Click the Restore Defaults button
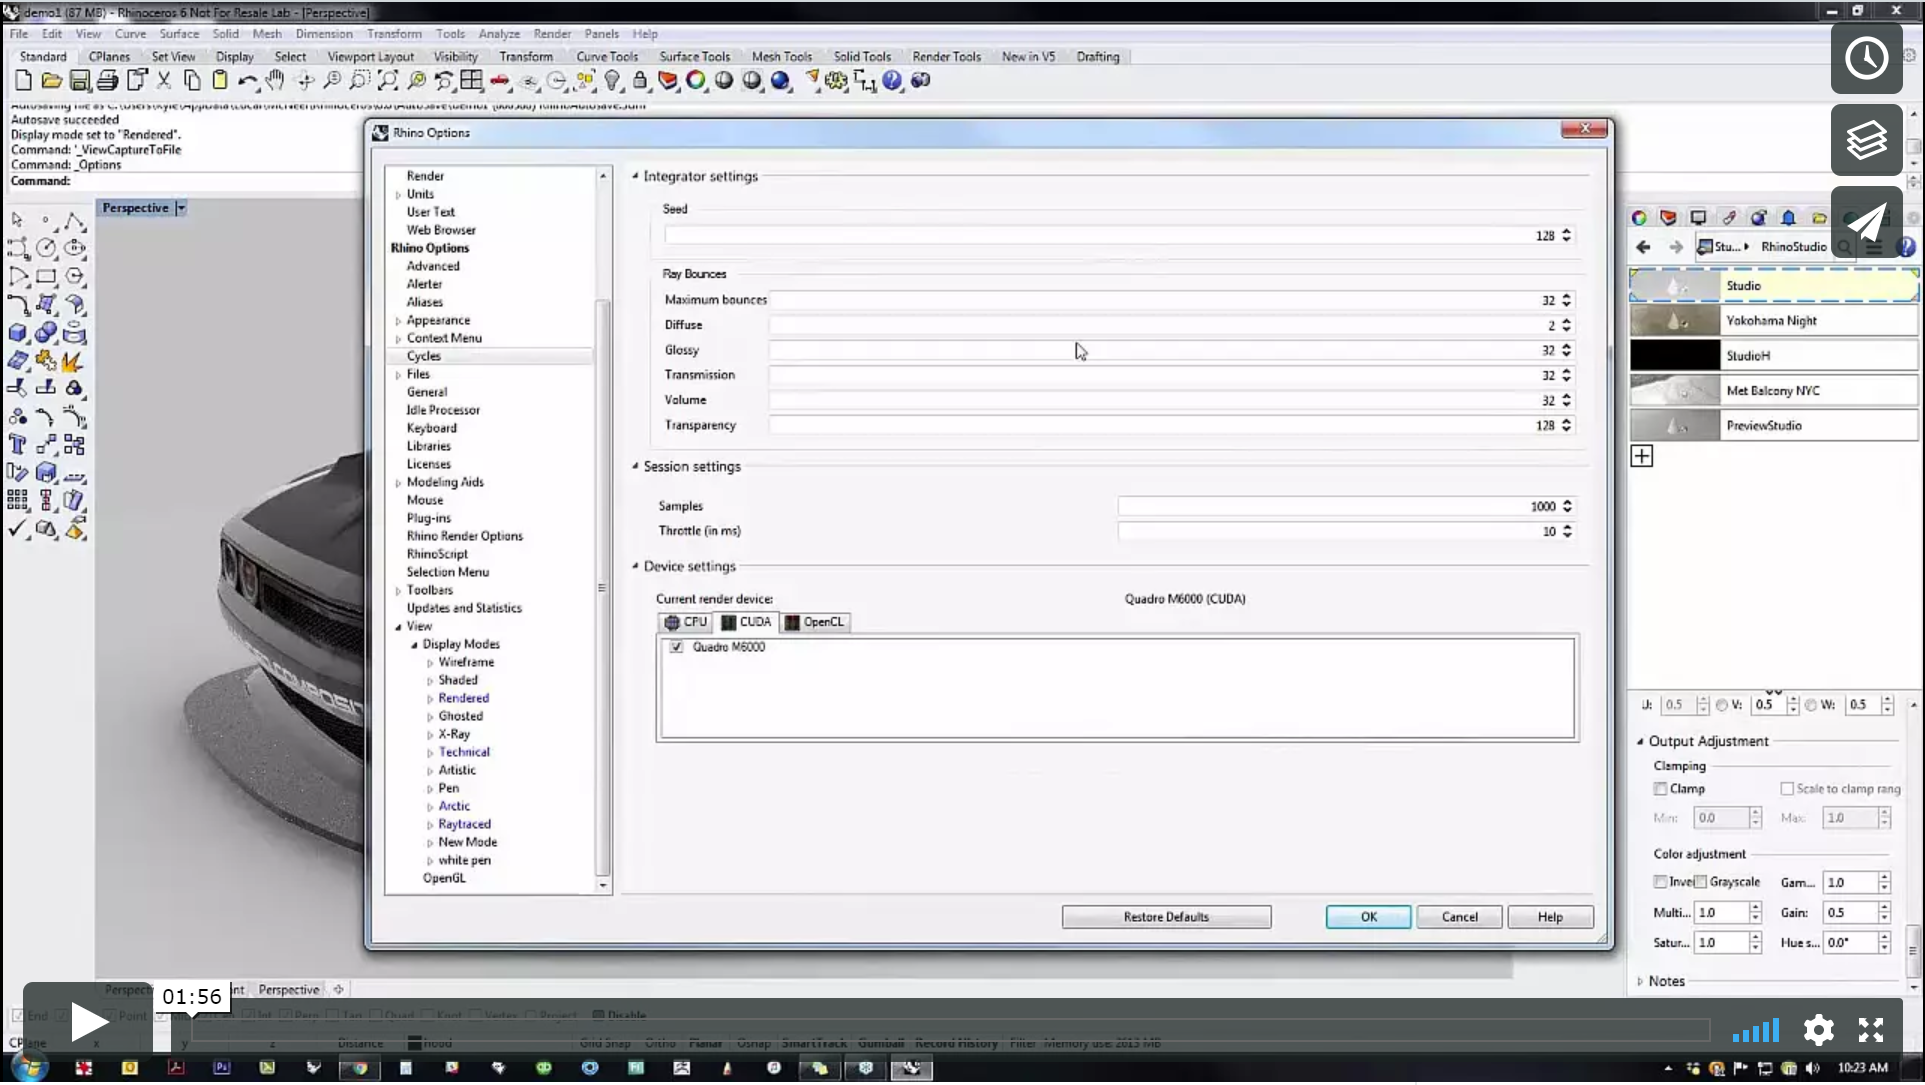1925x1085 pixels. (x=1166, y=917)
